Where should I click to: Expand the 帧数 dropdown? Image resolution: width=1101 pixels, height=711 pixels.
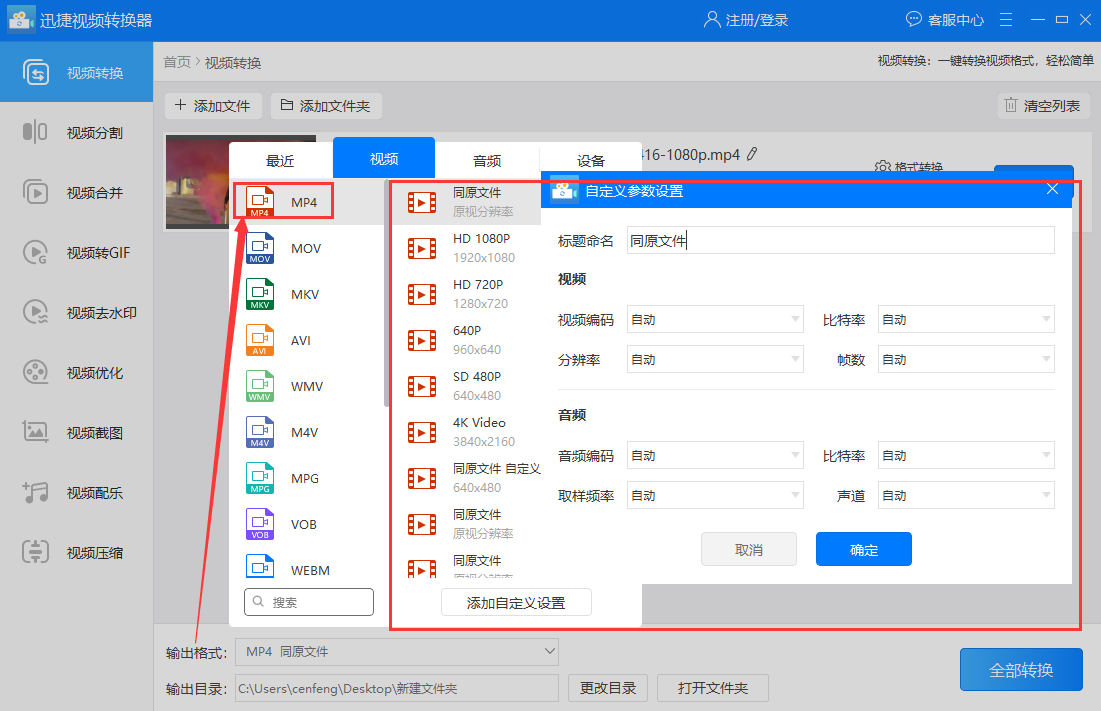(x=966, y=359)
